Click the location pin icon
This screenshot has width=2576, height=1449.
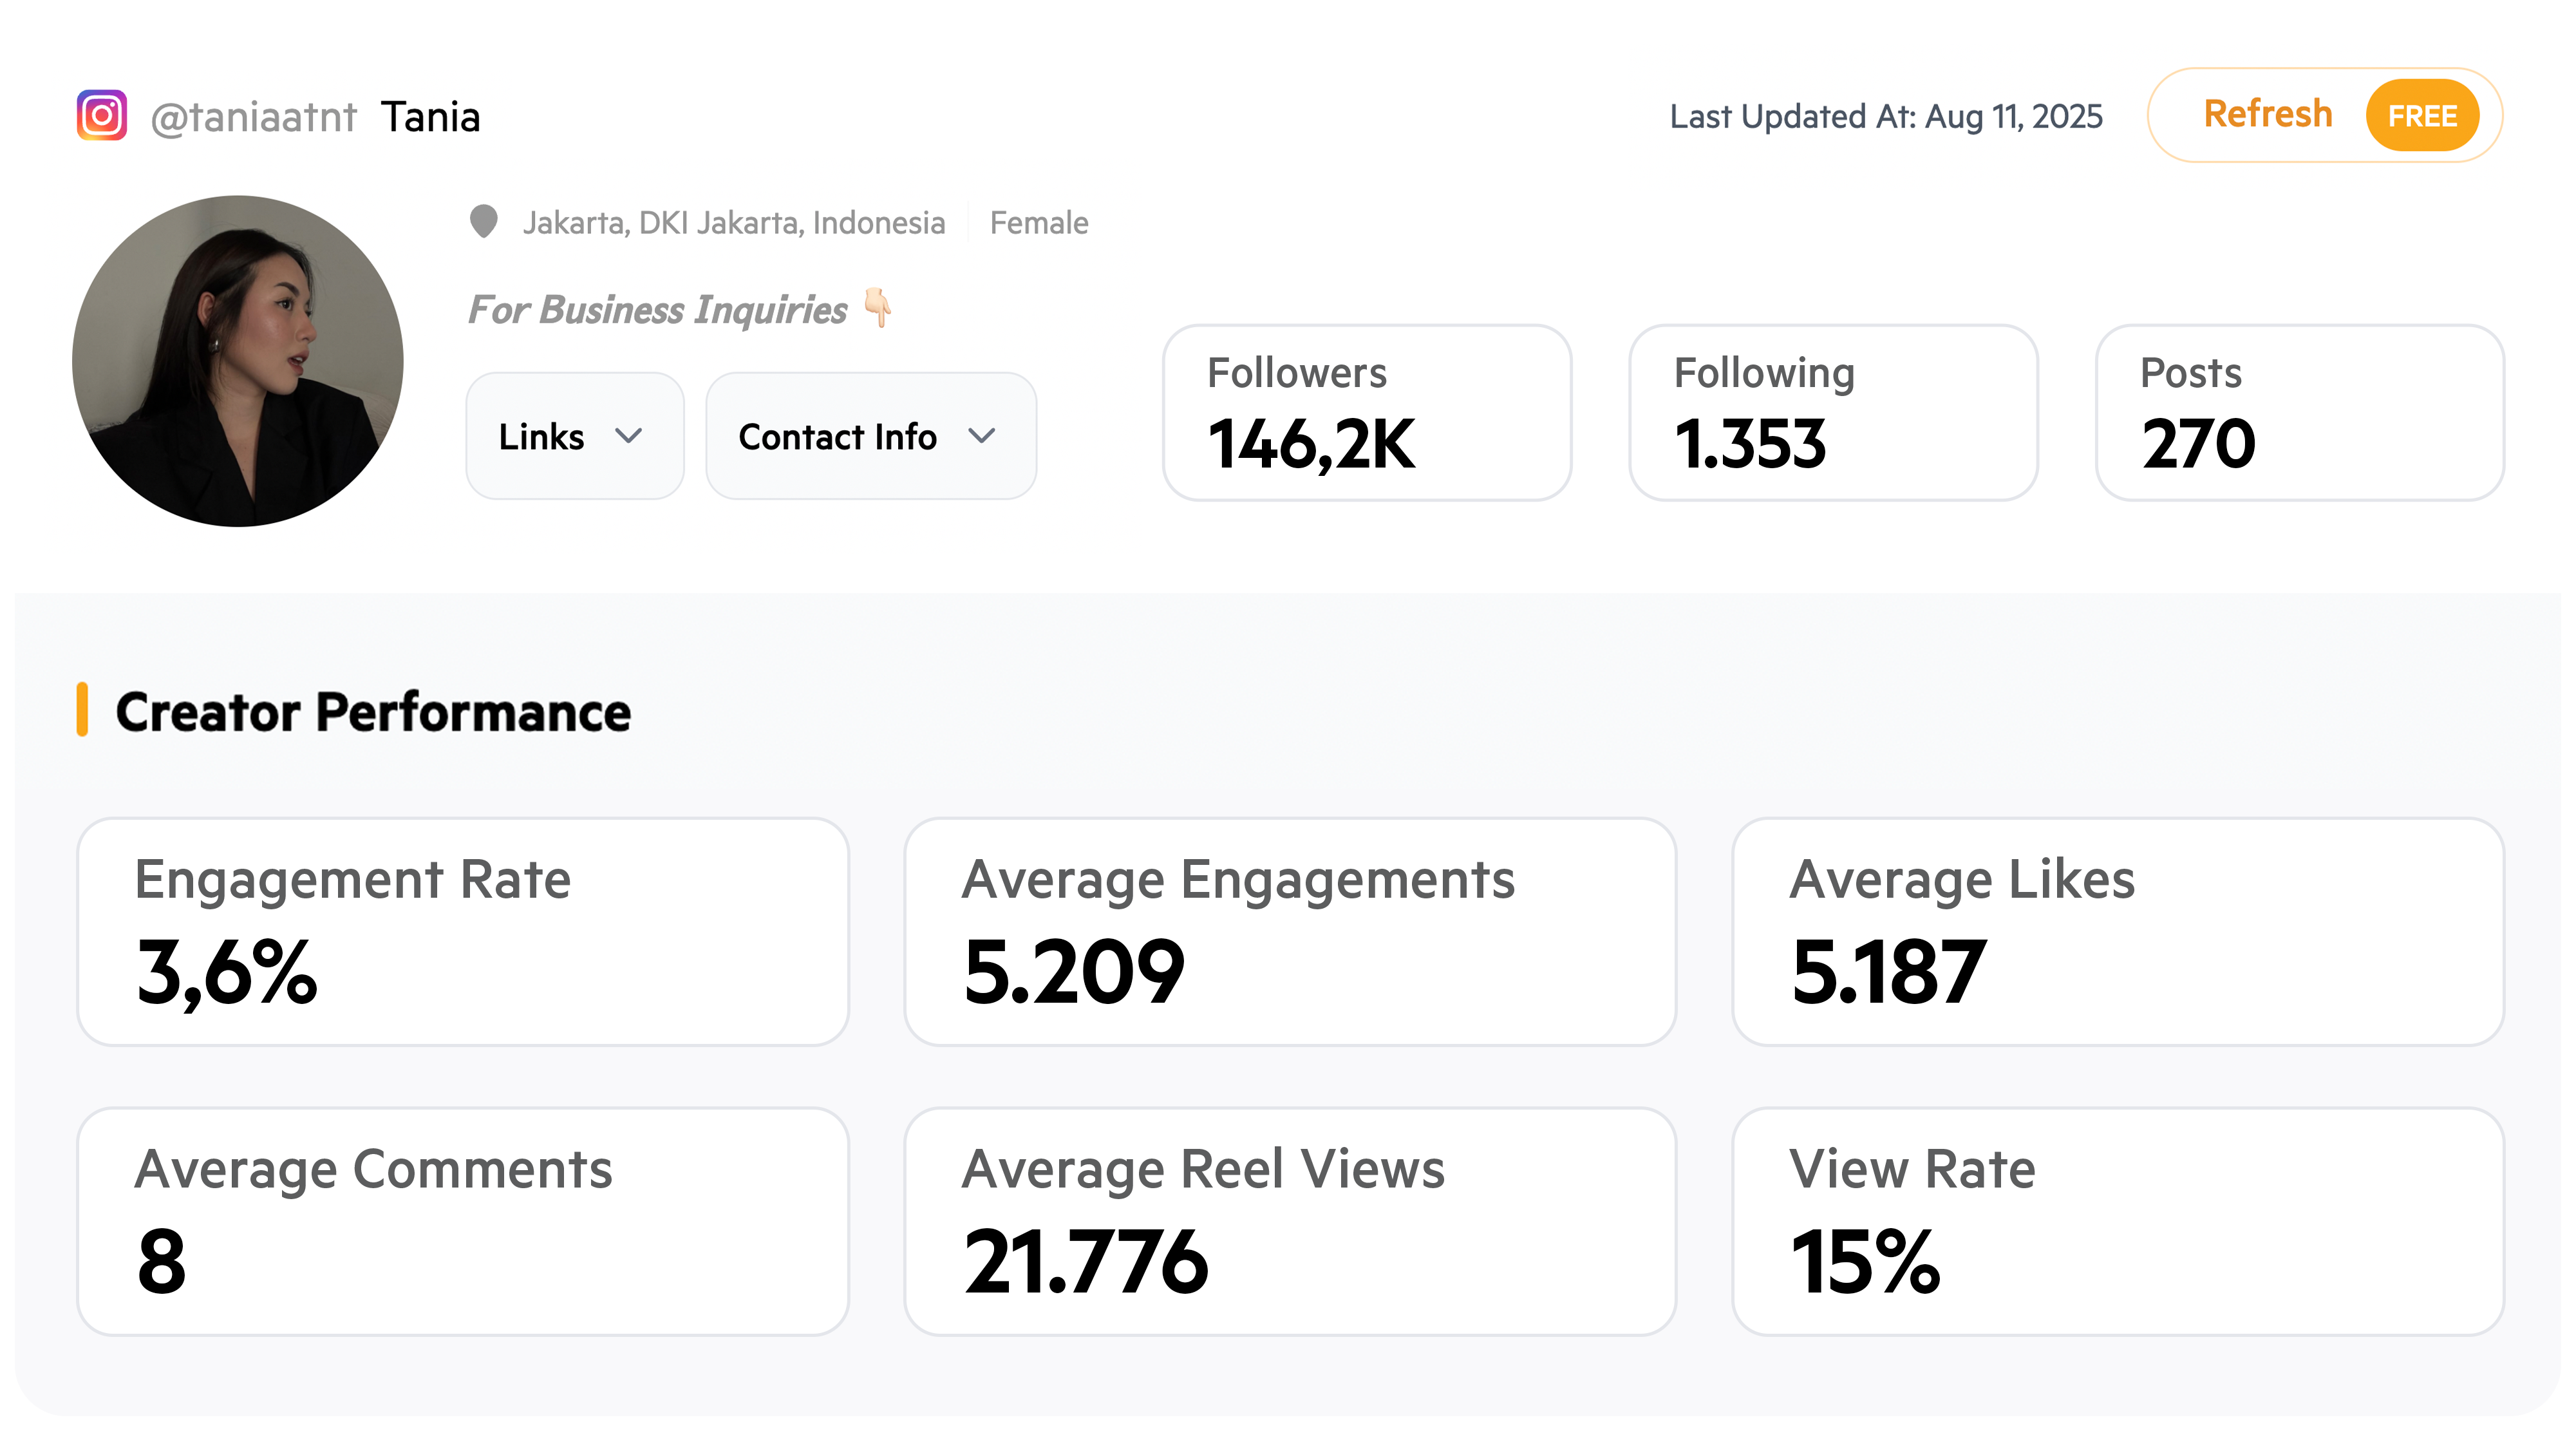click(484, 222)
